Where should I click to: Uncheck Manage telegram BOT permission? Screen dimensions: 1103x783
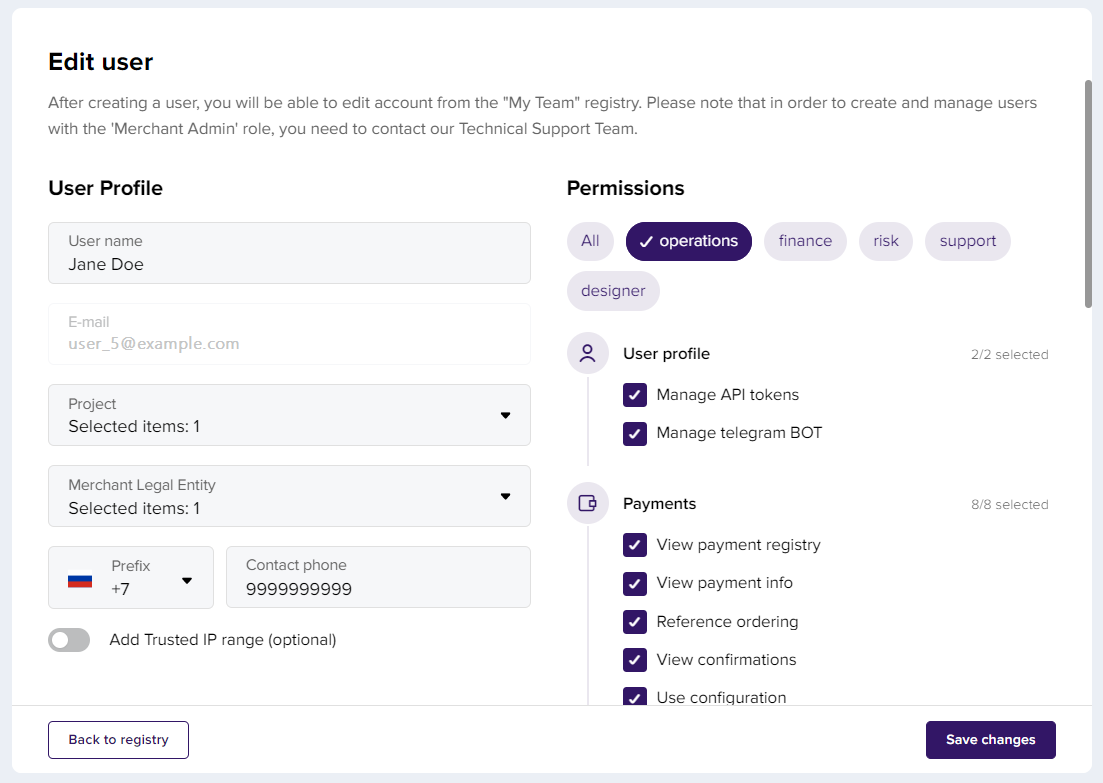pos(635,433)
